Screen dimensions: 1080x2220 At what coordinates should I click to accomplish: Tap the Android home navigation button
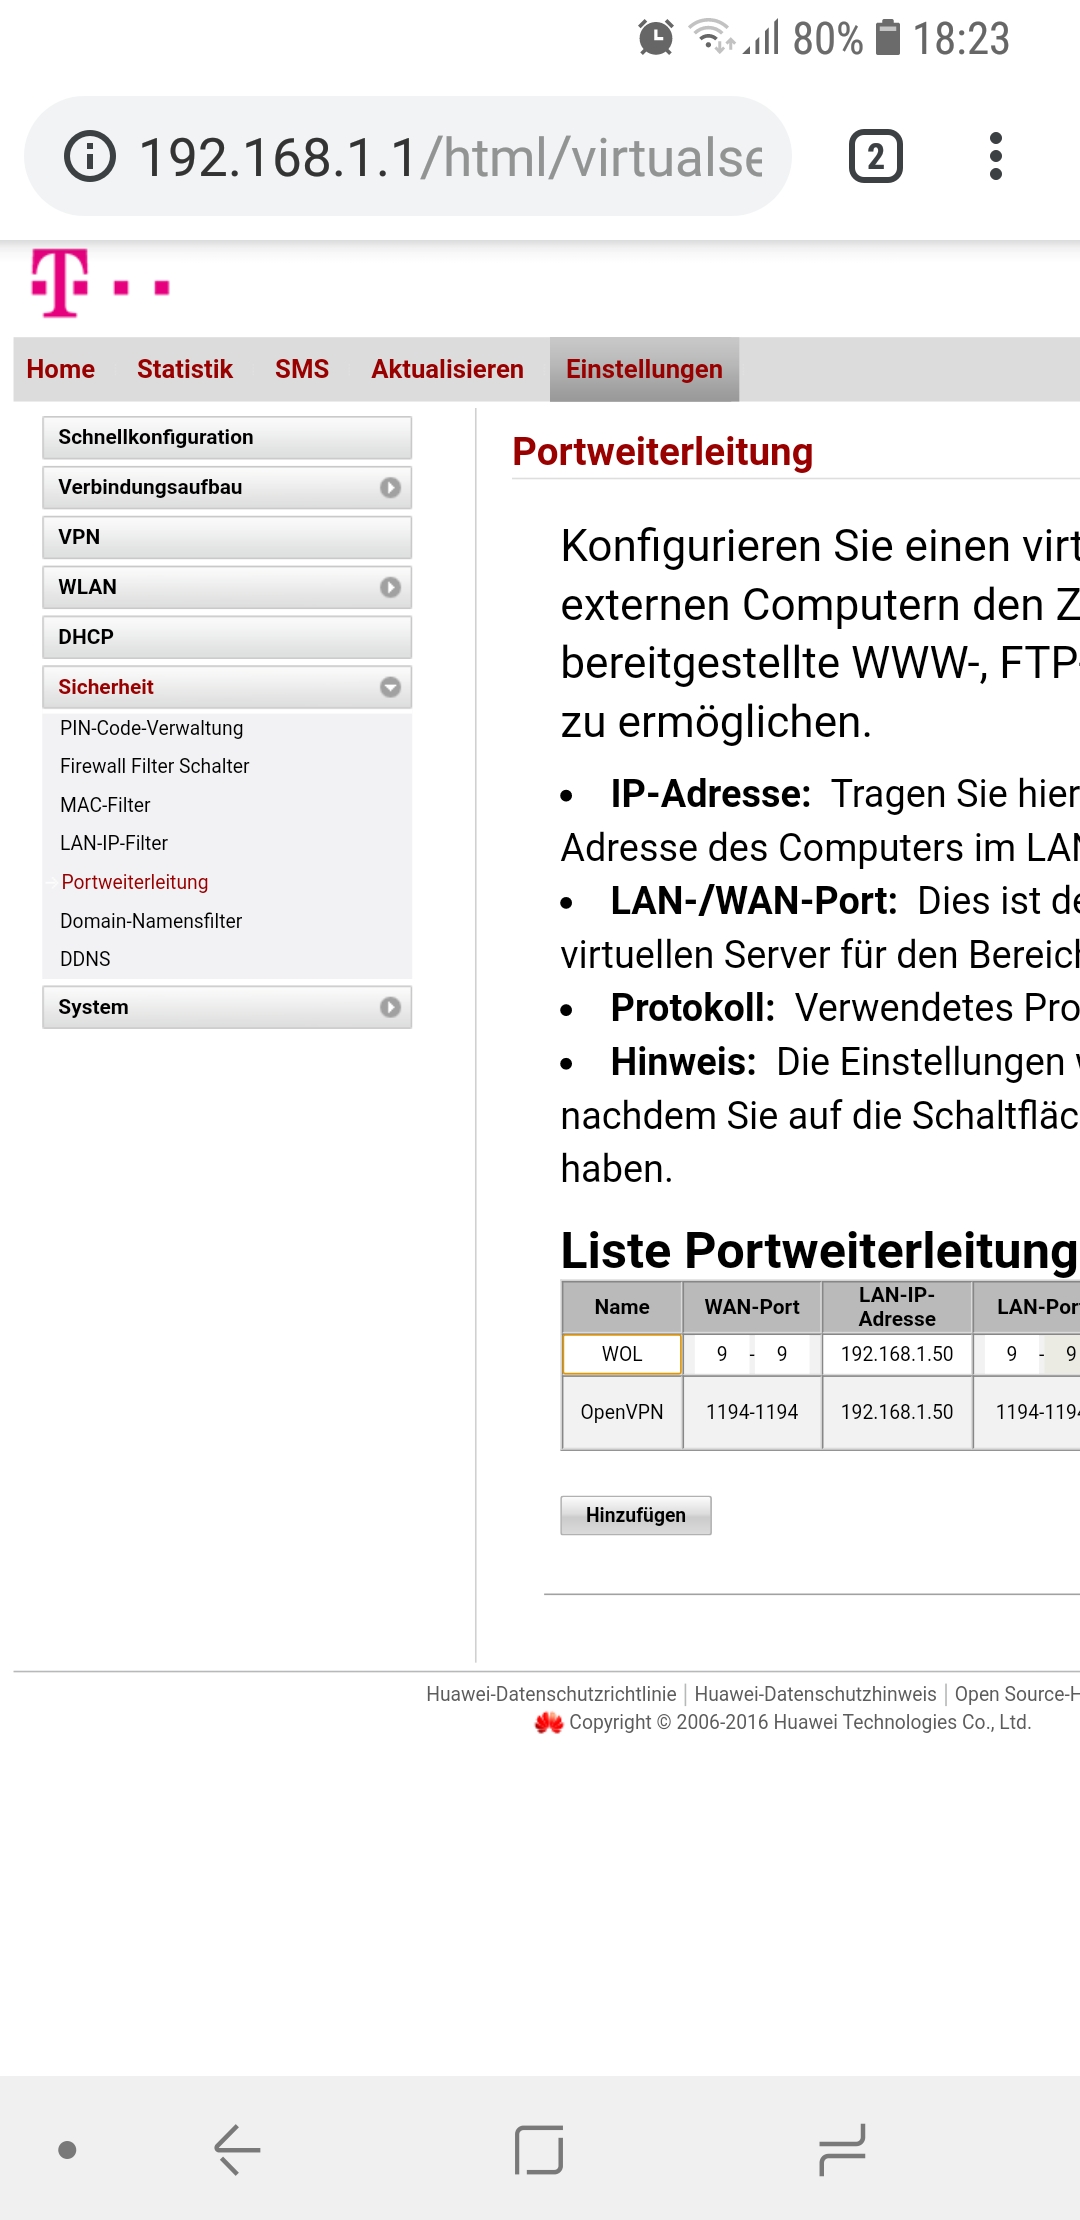tap(539, 2150)
